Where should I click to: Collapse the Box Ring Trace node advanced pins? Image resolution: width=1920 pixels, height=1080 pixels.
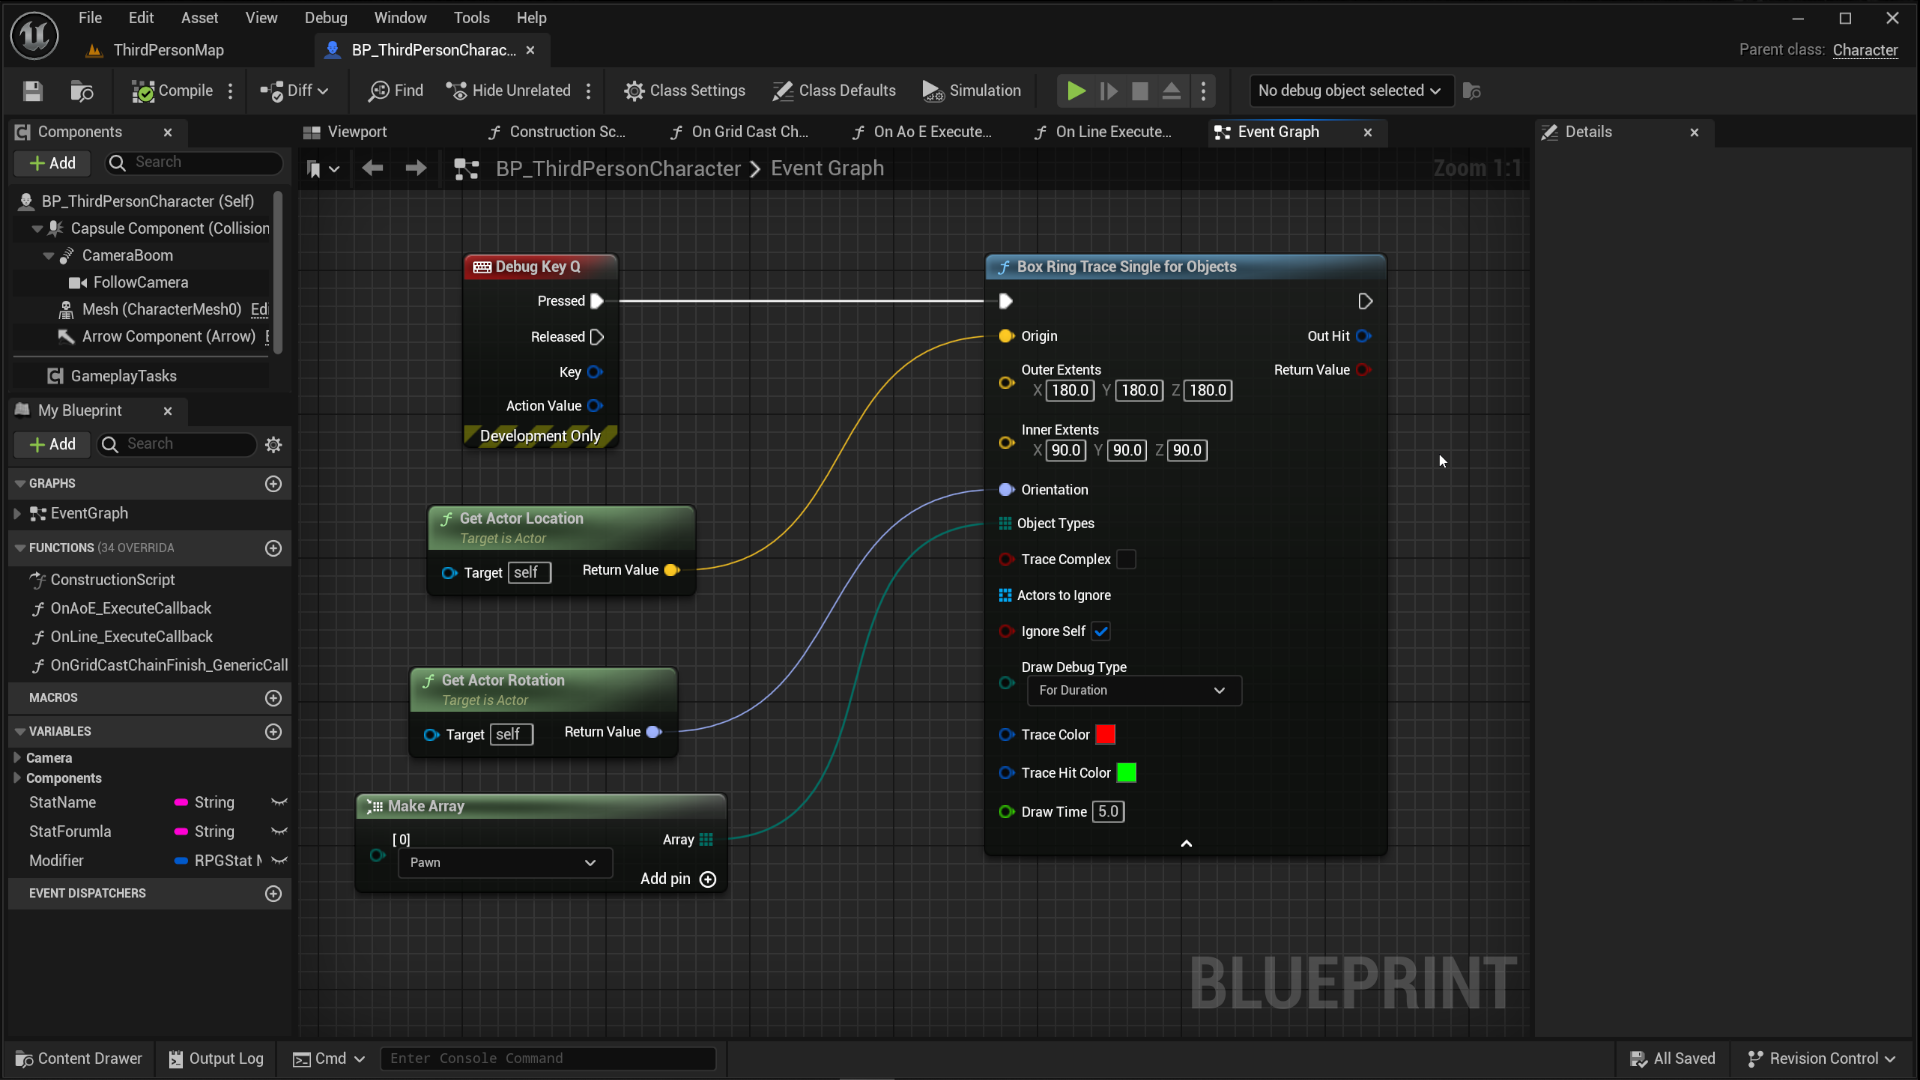click(1186, 844)
